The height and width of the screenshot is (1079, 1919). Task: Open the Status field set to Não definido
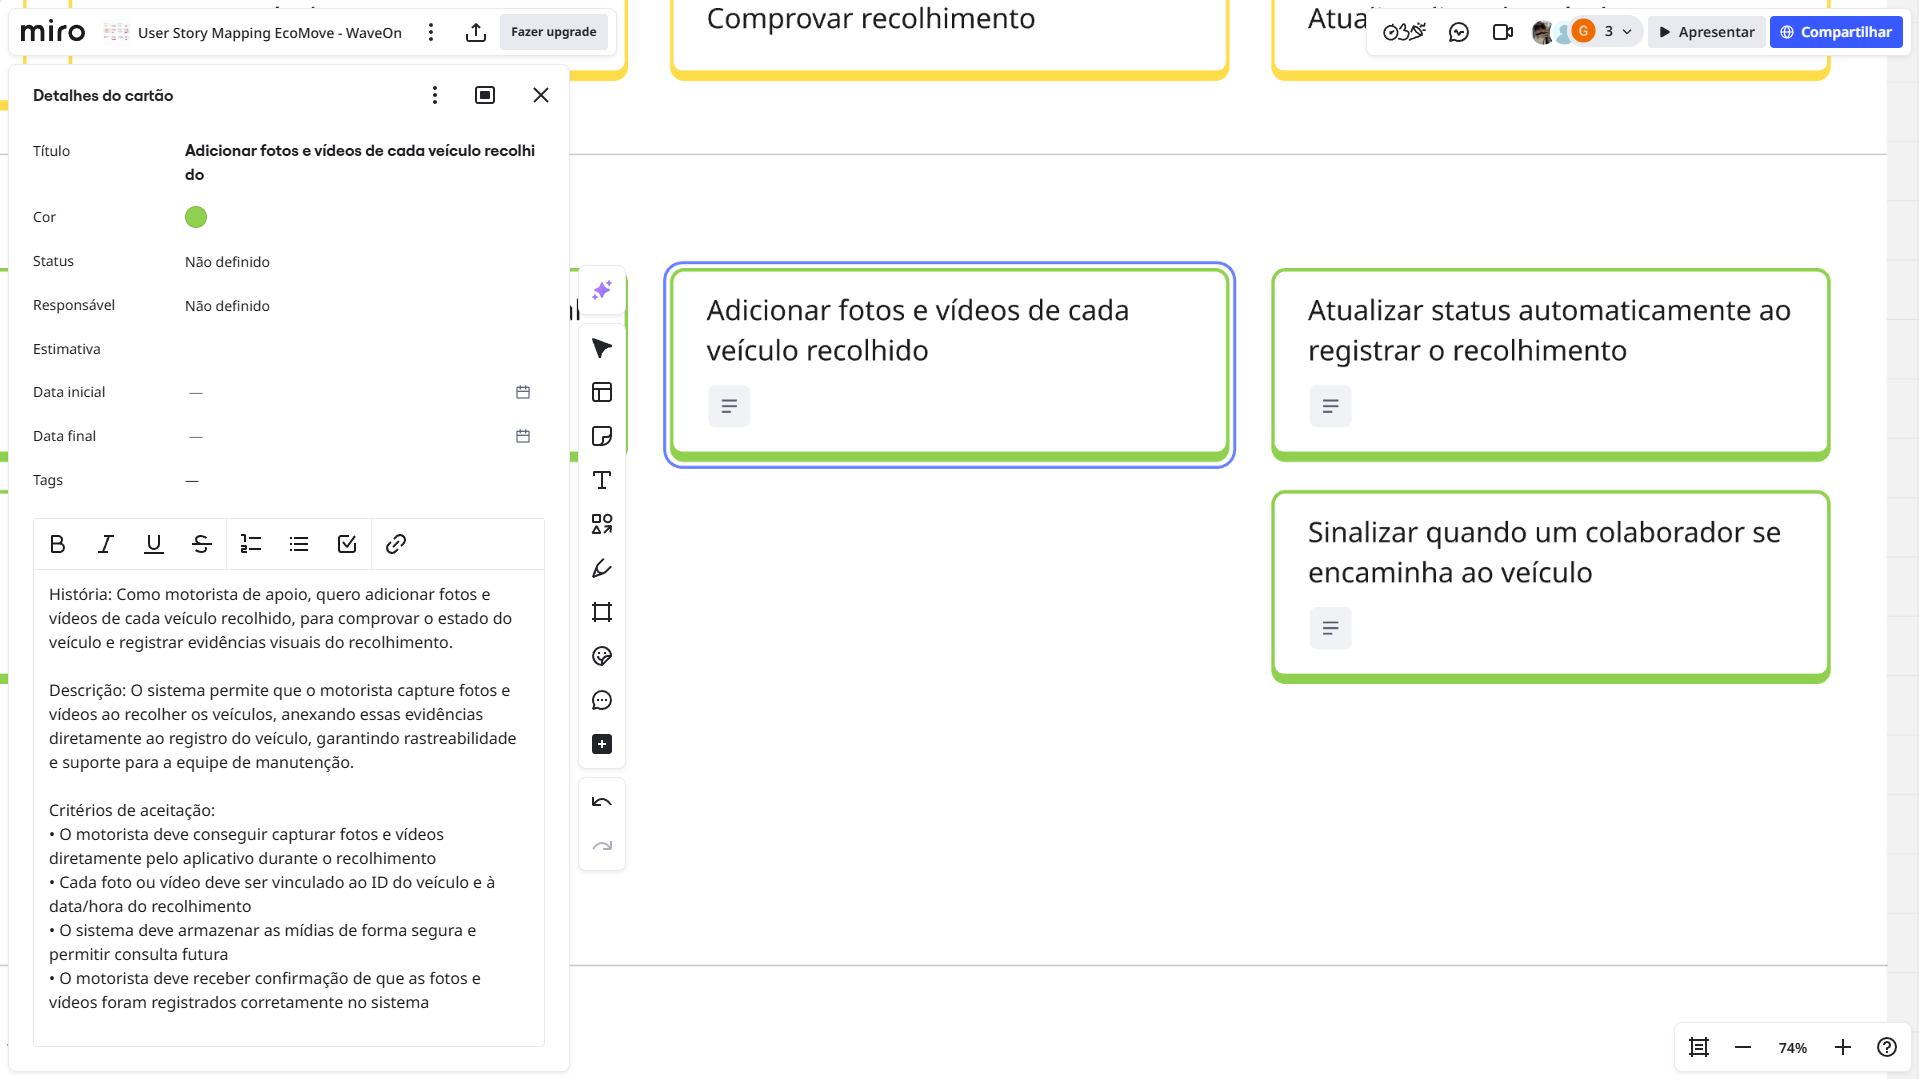(x=227, y=262)
